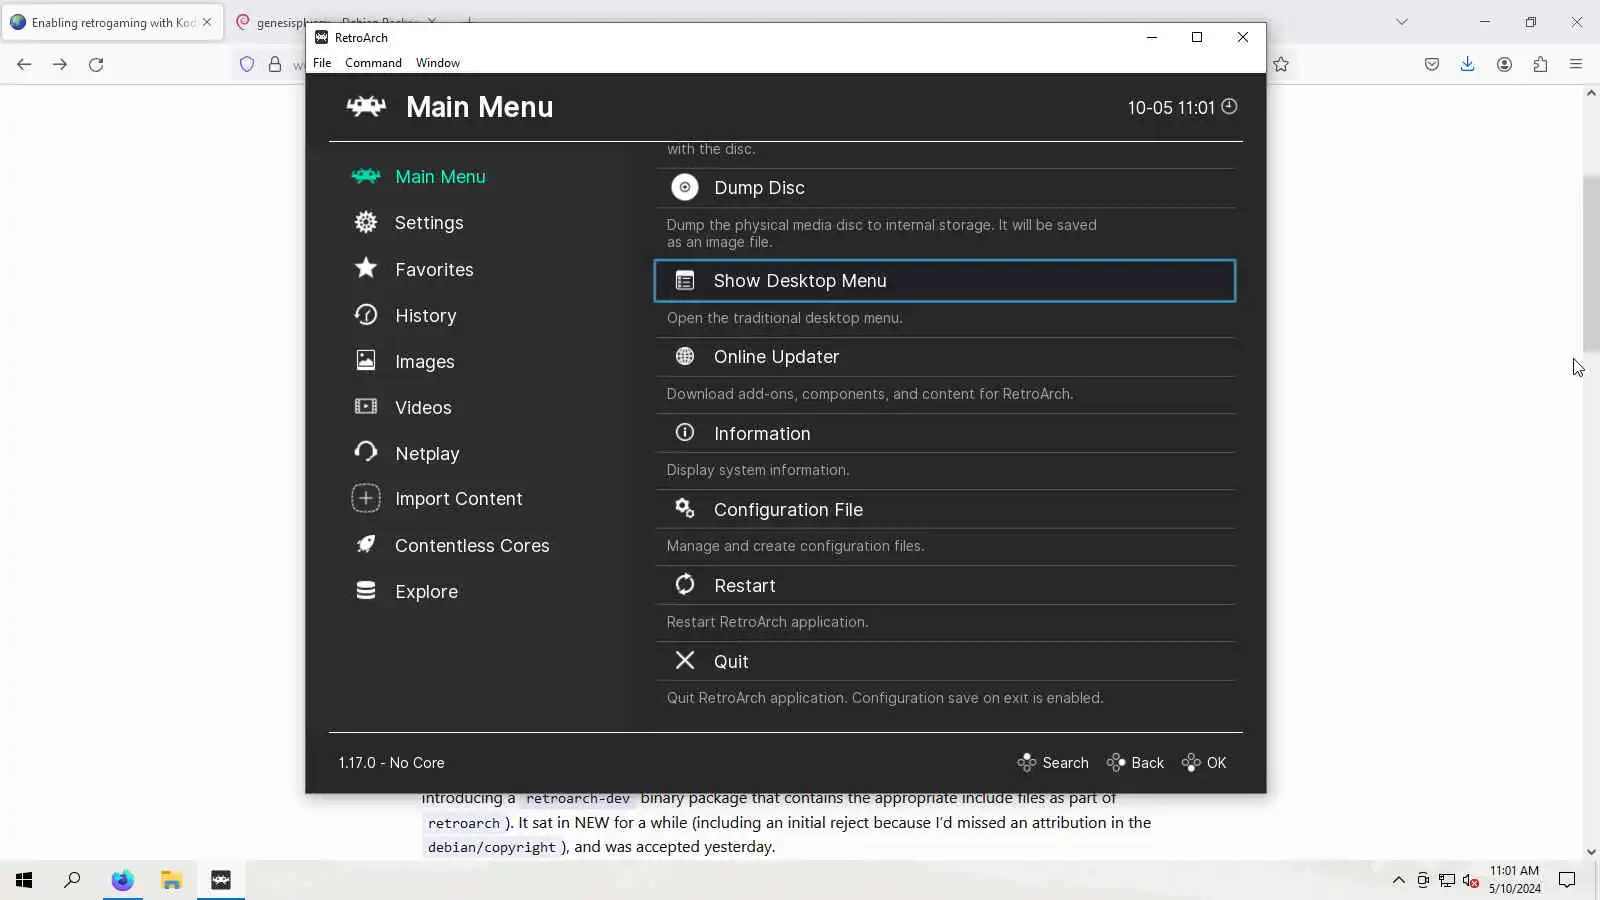
Task: Open Explore label in the sidebar
Action: pos(426,592)
